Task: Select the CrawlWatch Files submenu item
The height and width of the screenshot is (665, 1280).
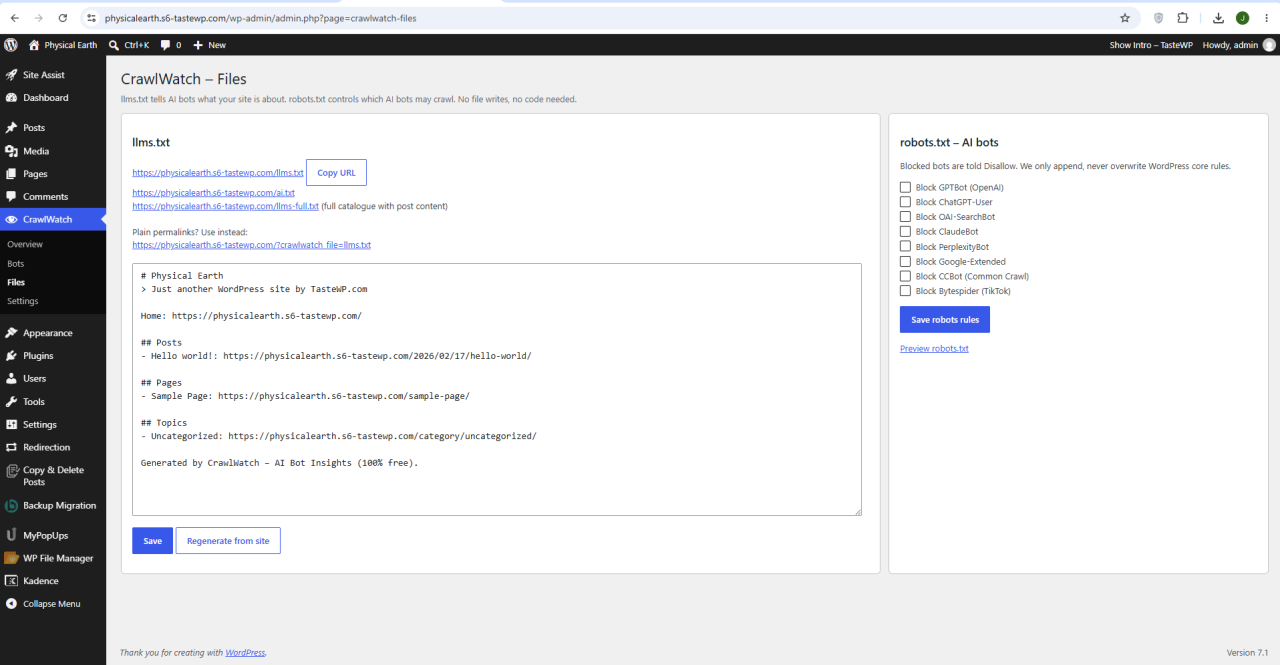Action: click(16, 283)
